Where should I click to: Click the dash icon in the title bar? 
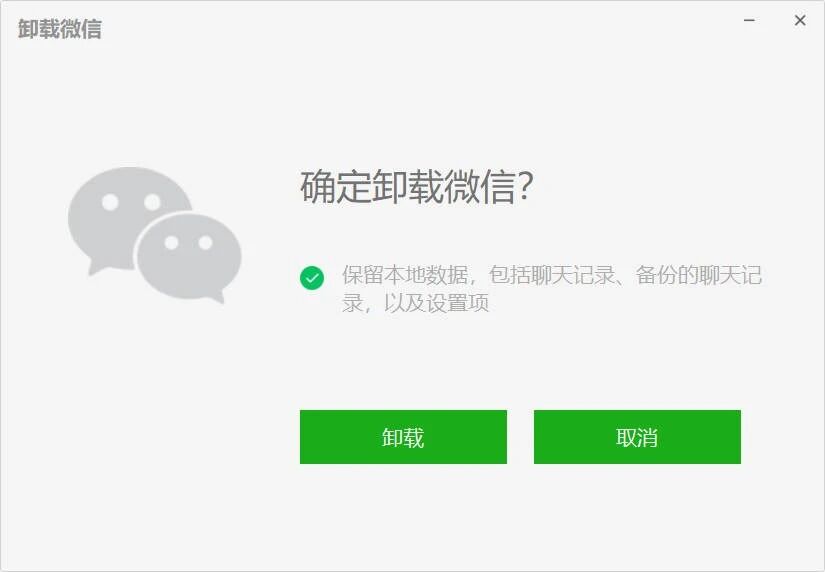click(749, 21)
